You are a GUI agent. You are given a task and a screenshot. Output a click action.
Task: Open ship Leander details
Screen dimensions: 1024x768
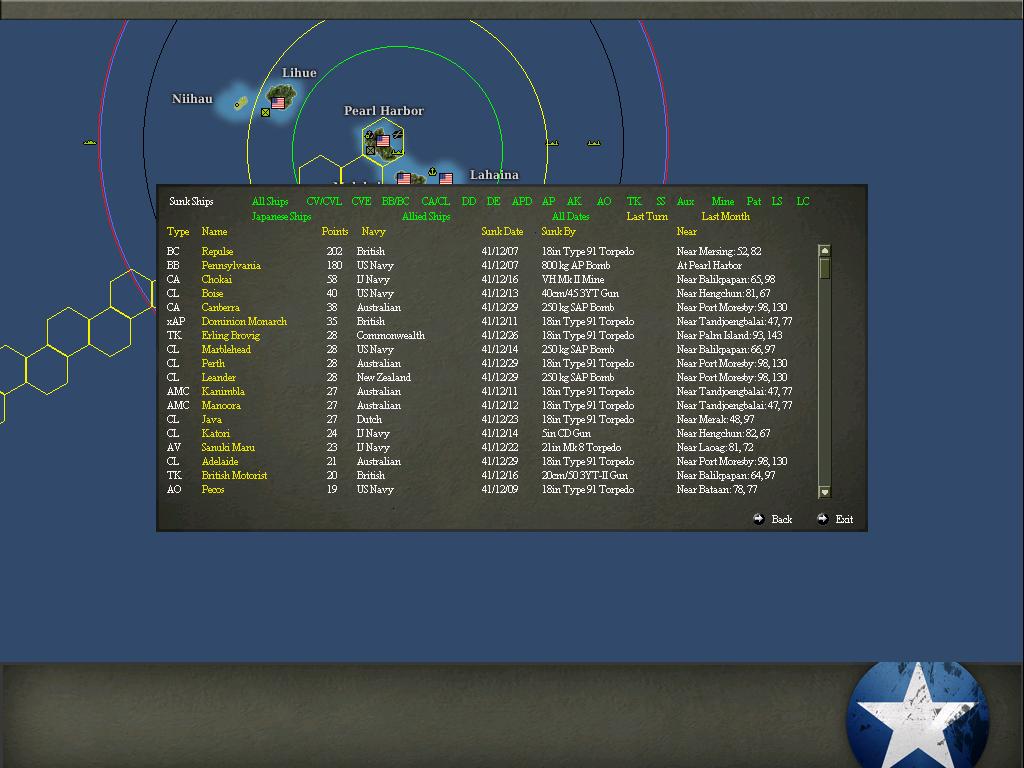pos(219,377)
